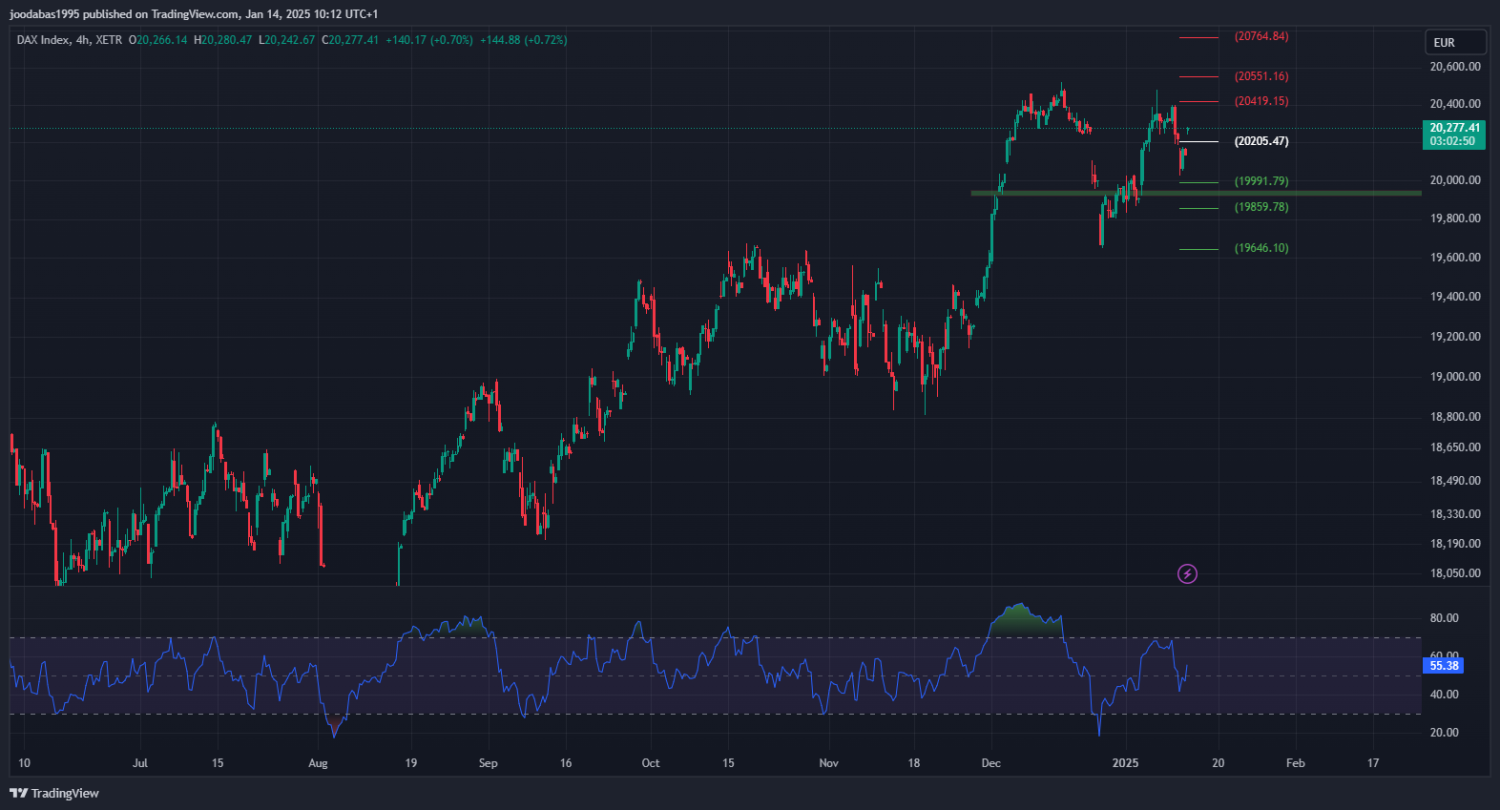Screen dimensions: 1500x810
Task: Select the green 19859.78 support label
Action: click(x=1261, y=207)
